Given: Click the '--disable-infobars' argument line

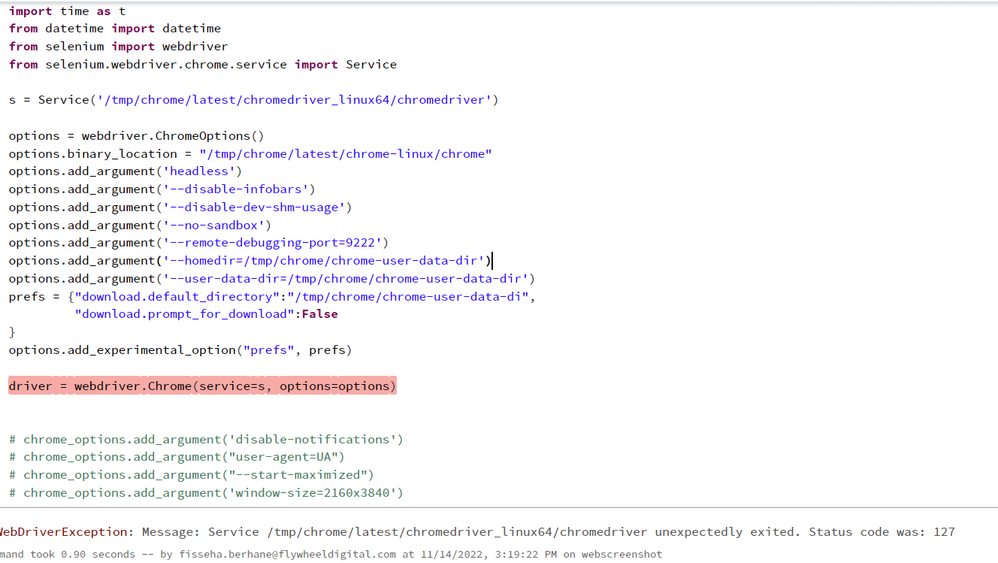Looking at the screenshot, I should pos(162,189).
